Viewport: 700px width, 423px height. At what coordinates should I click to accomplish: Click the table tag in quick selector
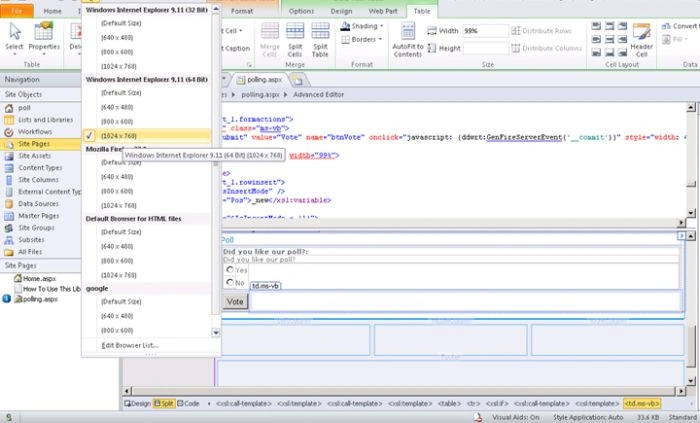449,403
